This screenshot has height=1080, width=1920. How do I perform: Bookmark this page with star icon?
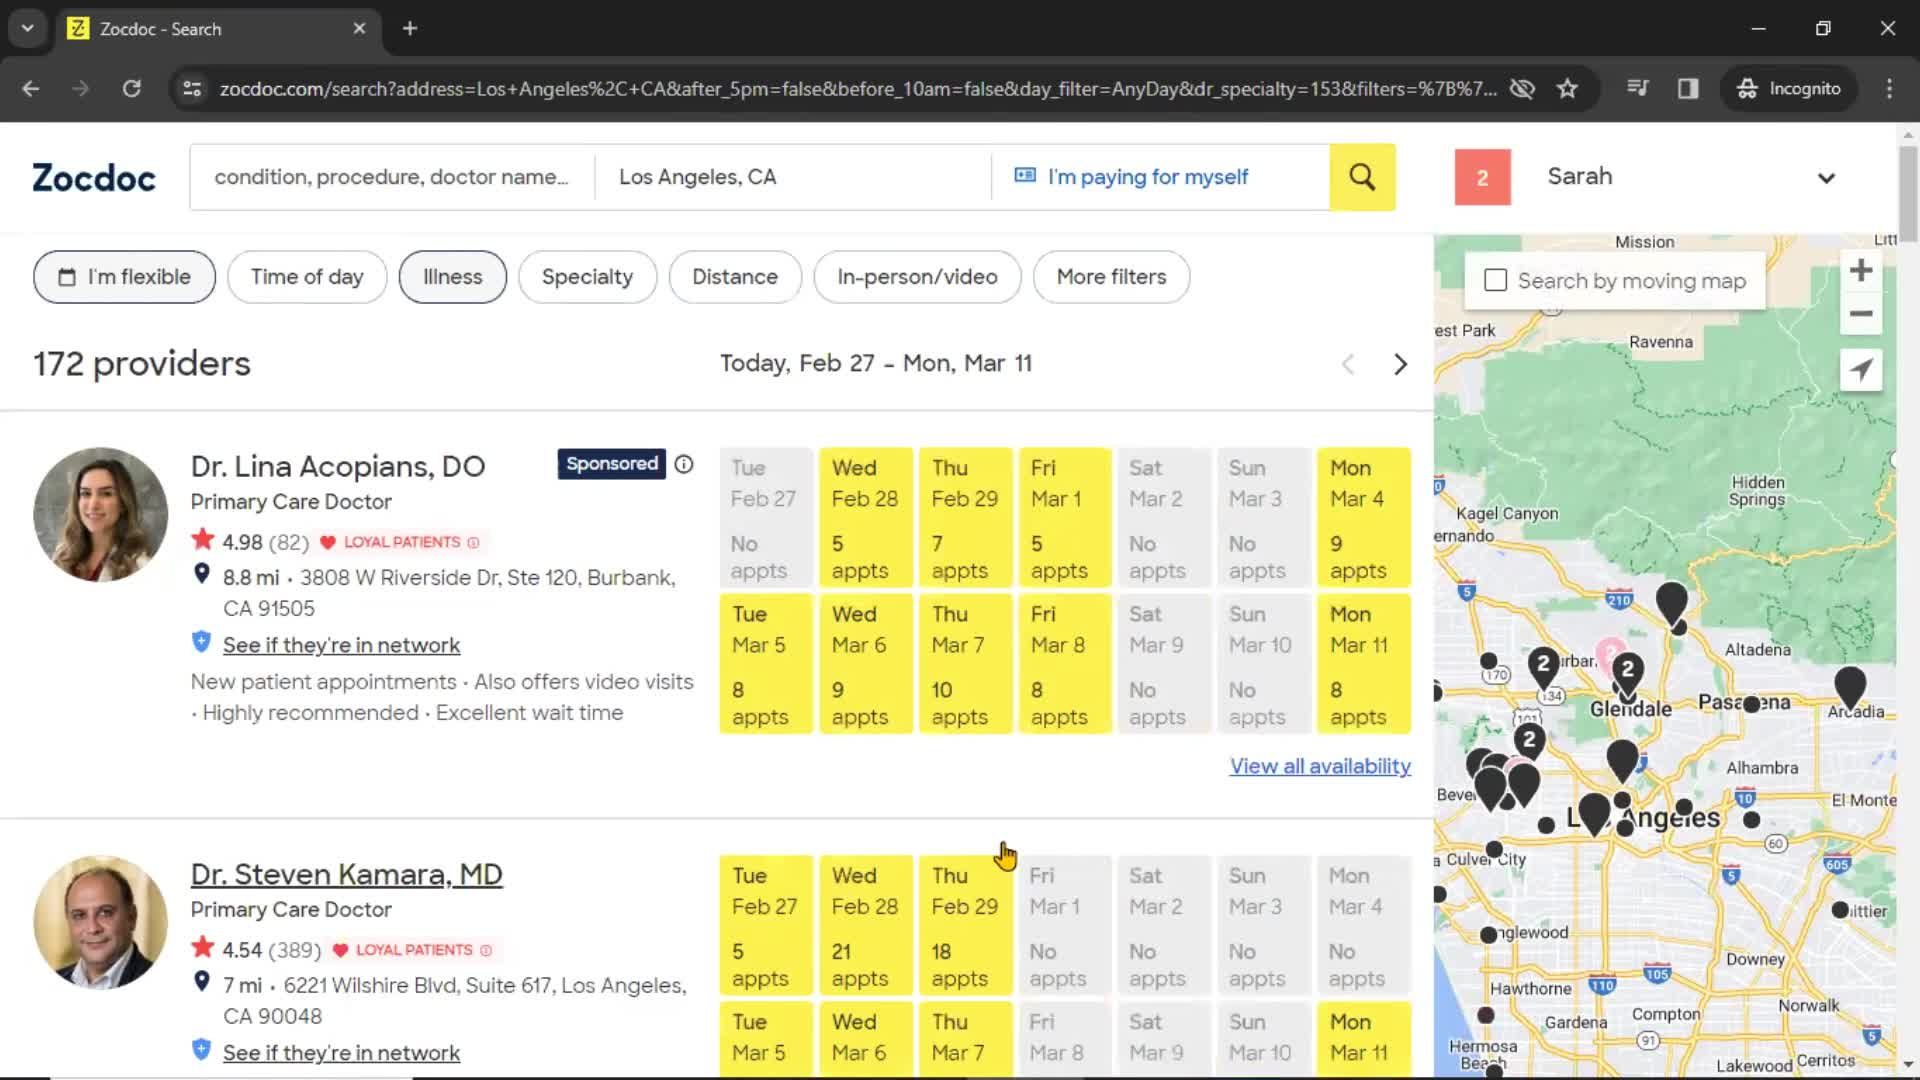1567,88
